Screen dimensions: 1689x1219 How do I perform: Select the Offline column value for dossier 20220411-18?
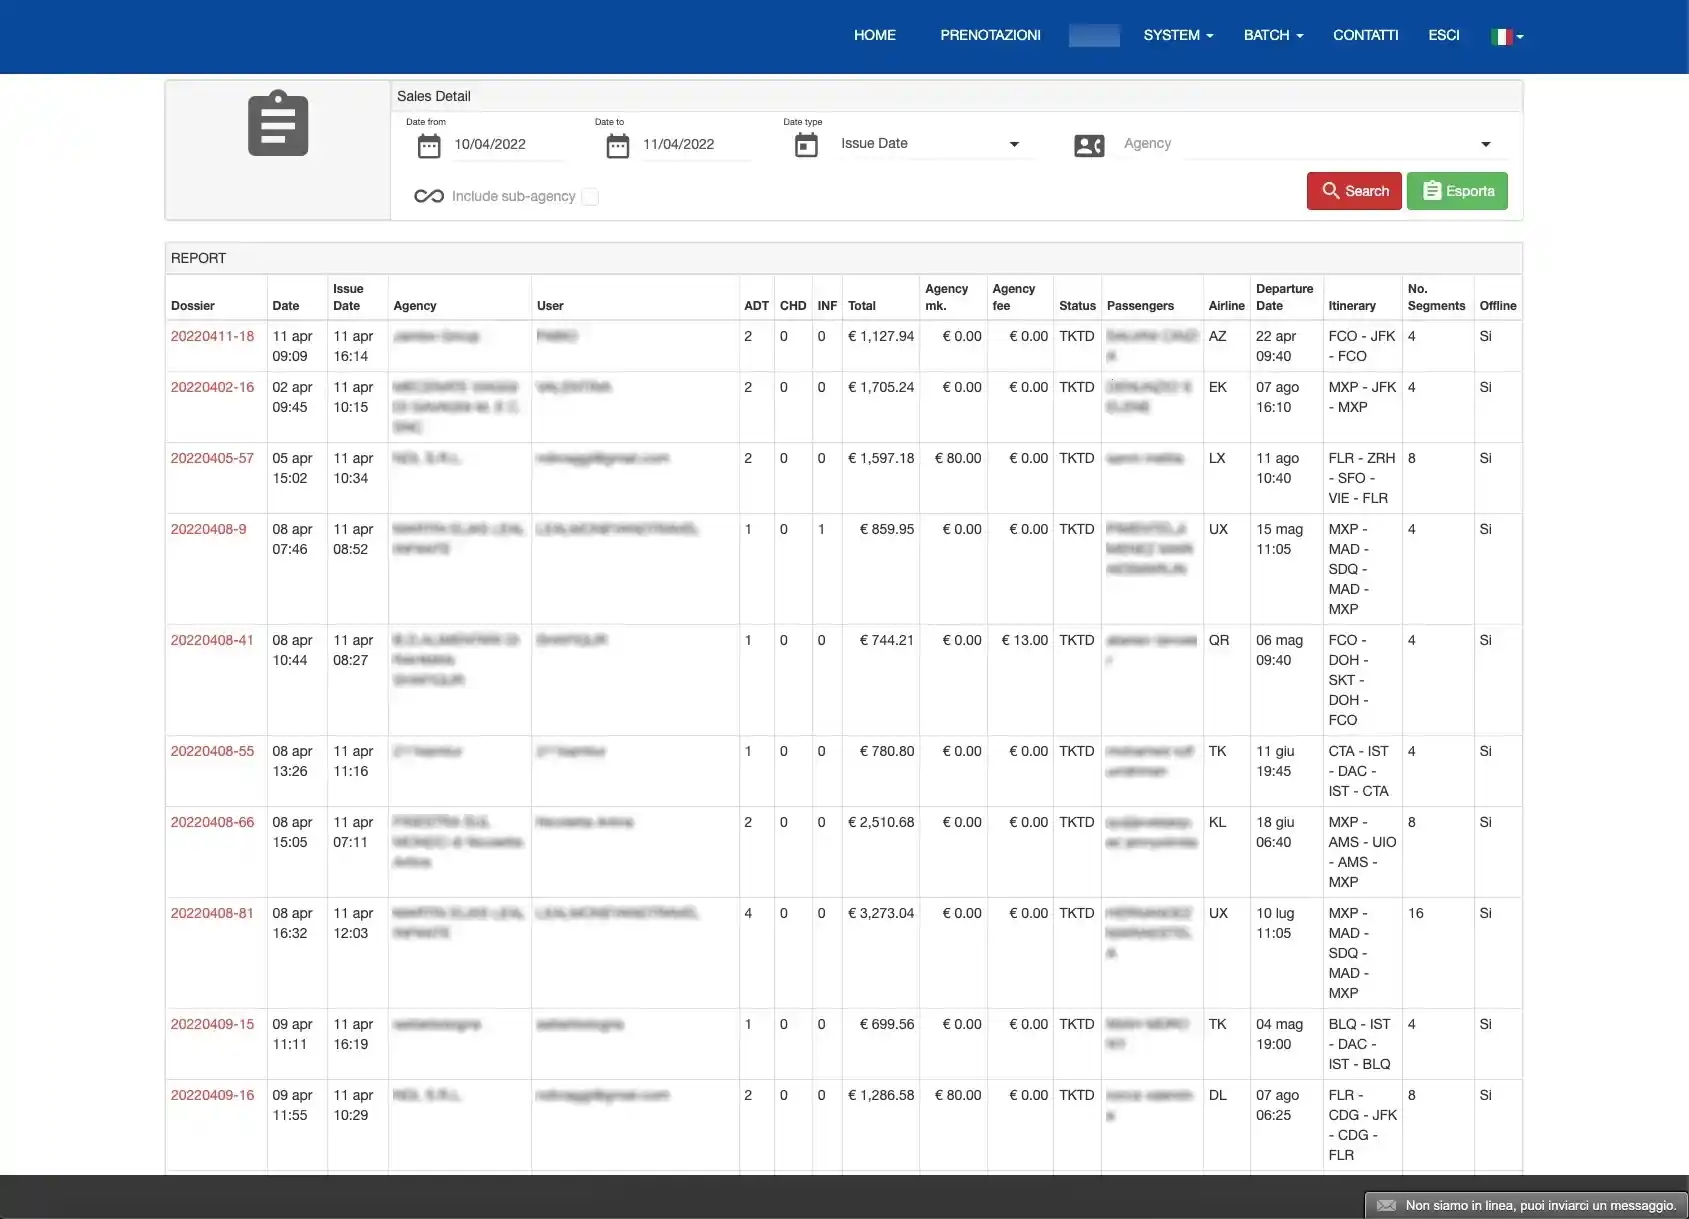pyautogui.click(x=1485, y=337)
